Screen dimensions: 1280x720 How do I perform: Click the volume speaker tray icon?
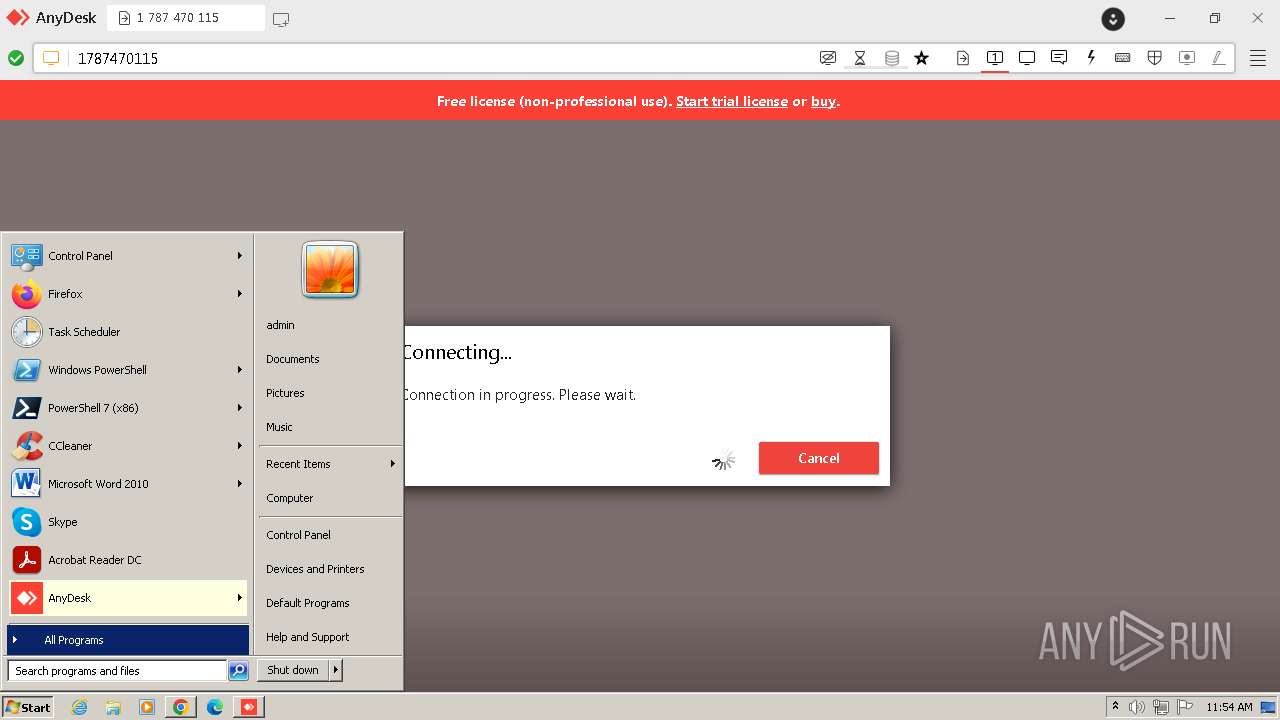click(x=1137, y=707)
